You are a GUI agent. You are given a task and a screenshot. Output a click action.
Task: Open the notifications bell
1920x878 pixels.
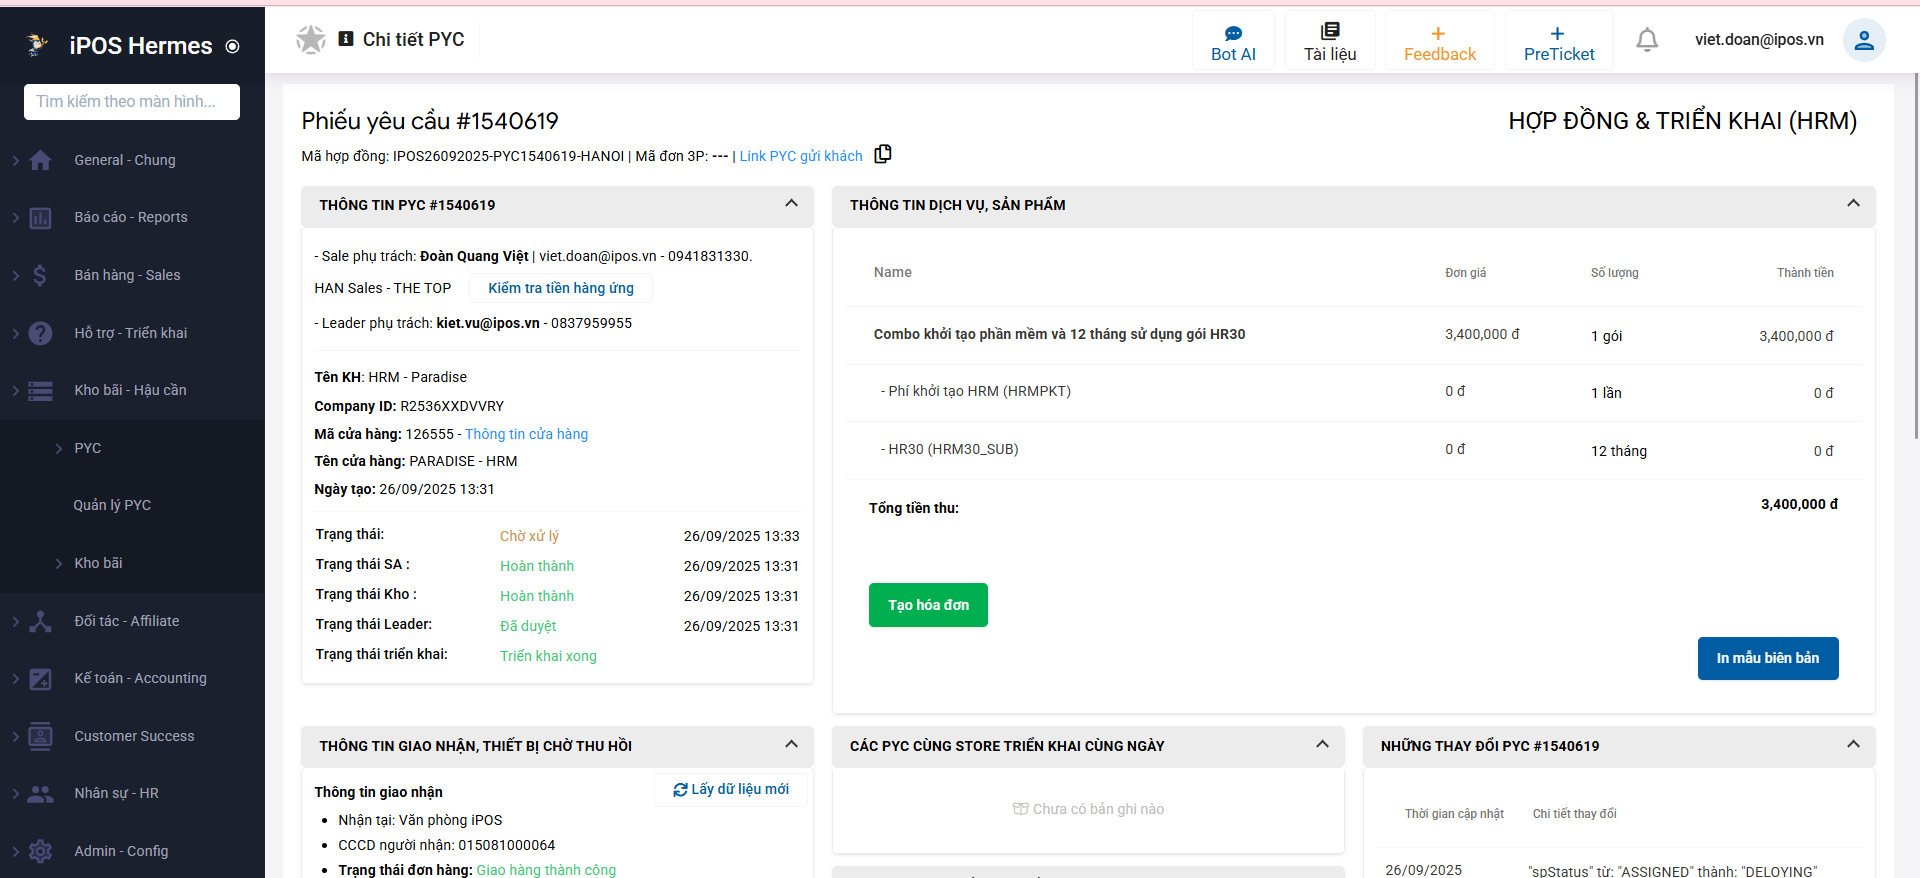point(1647,40)
